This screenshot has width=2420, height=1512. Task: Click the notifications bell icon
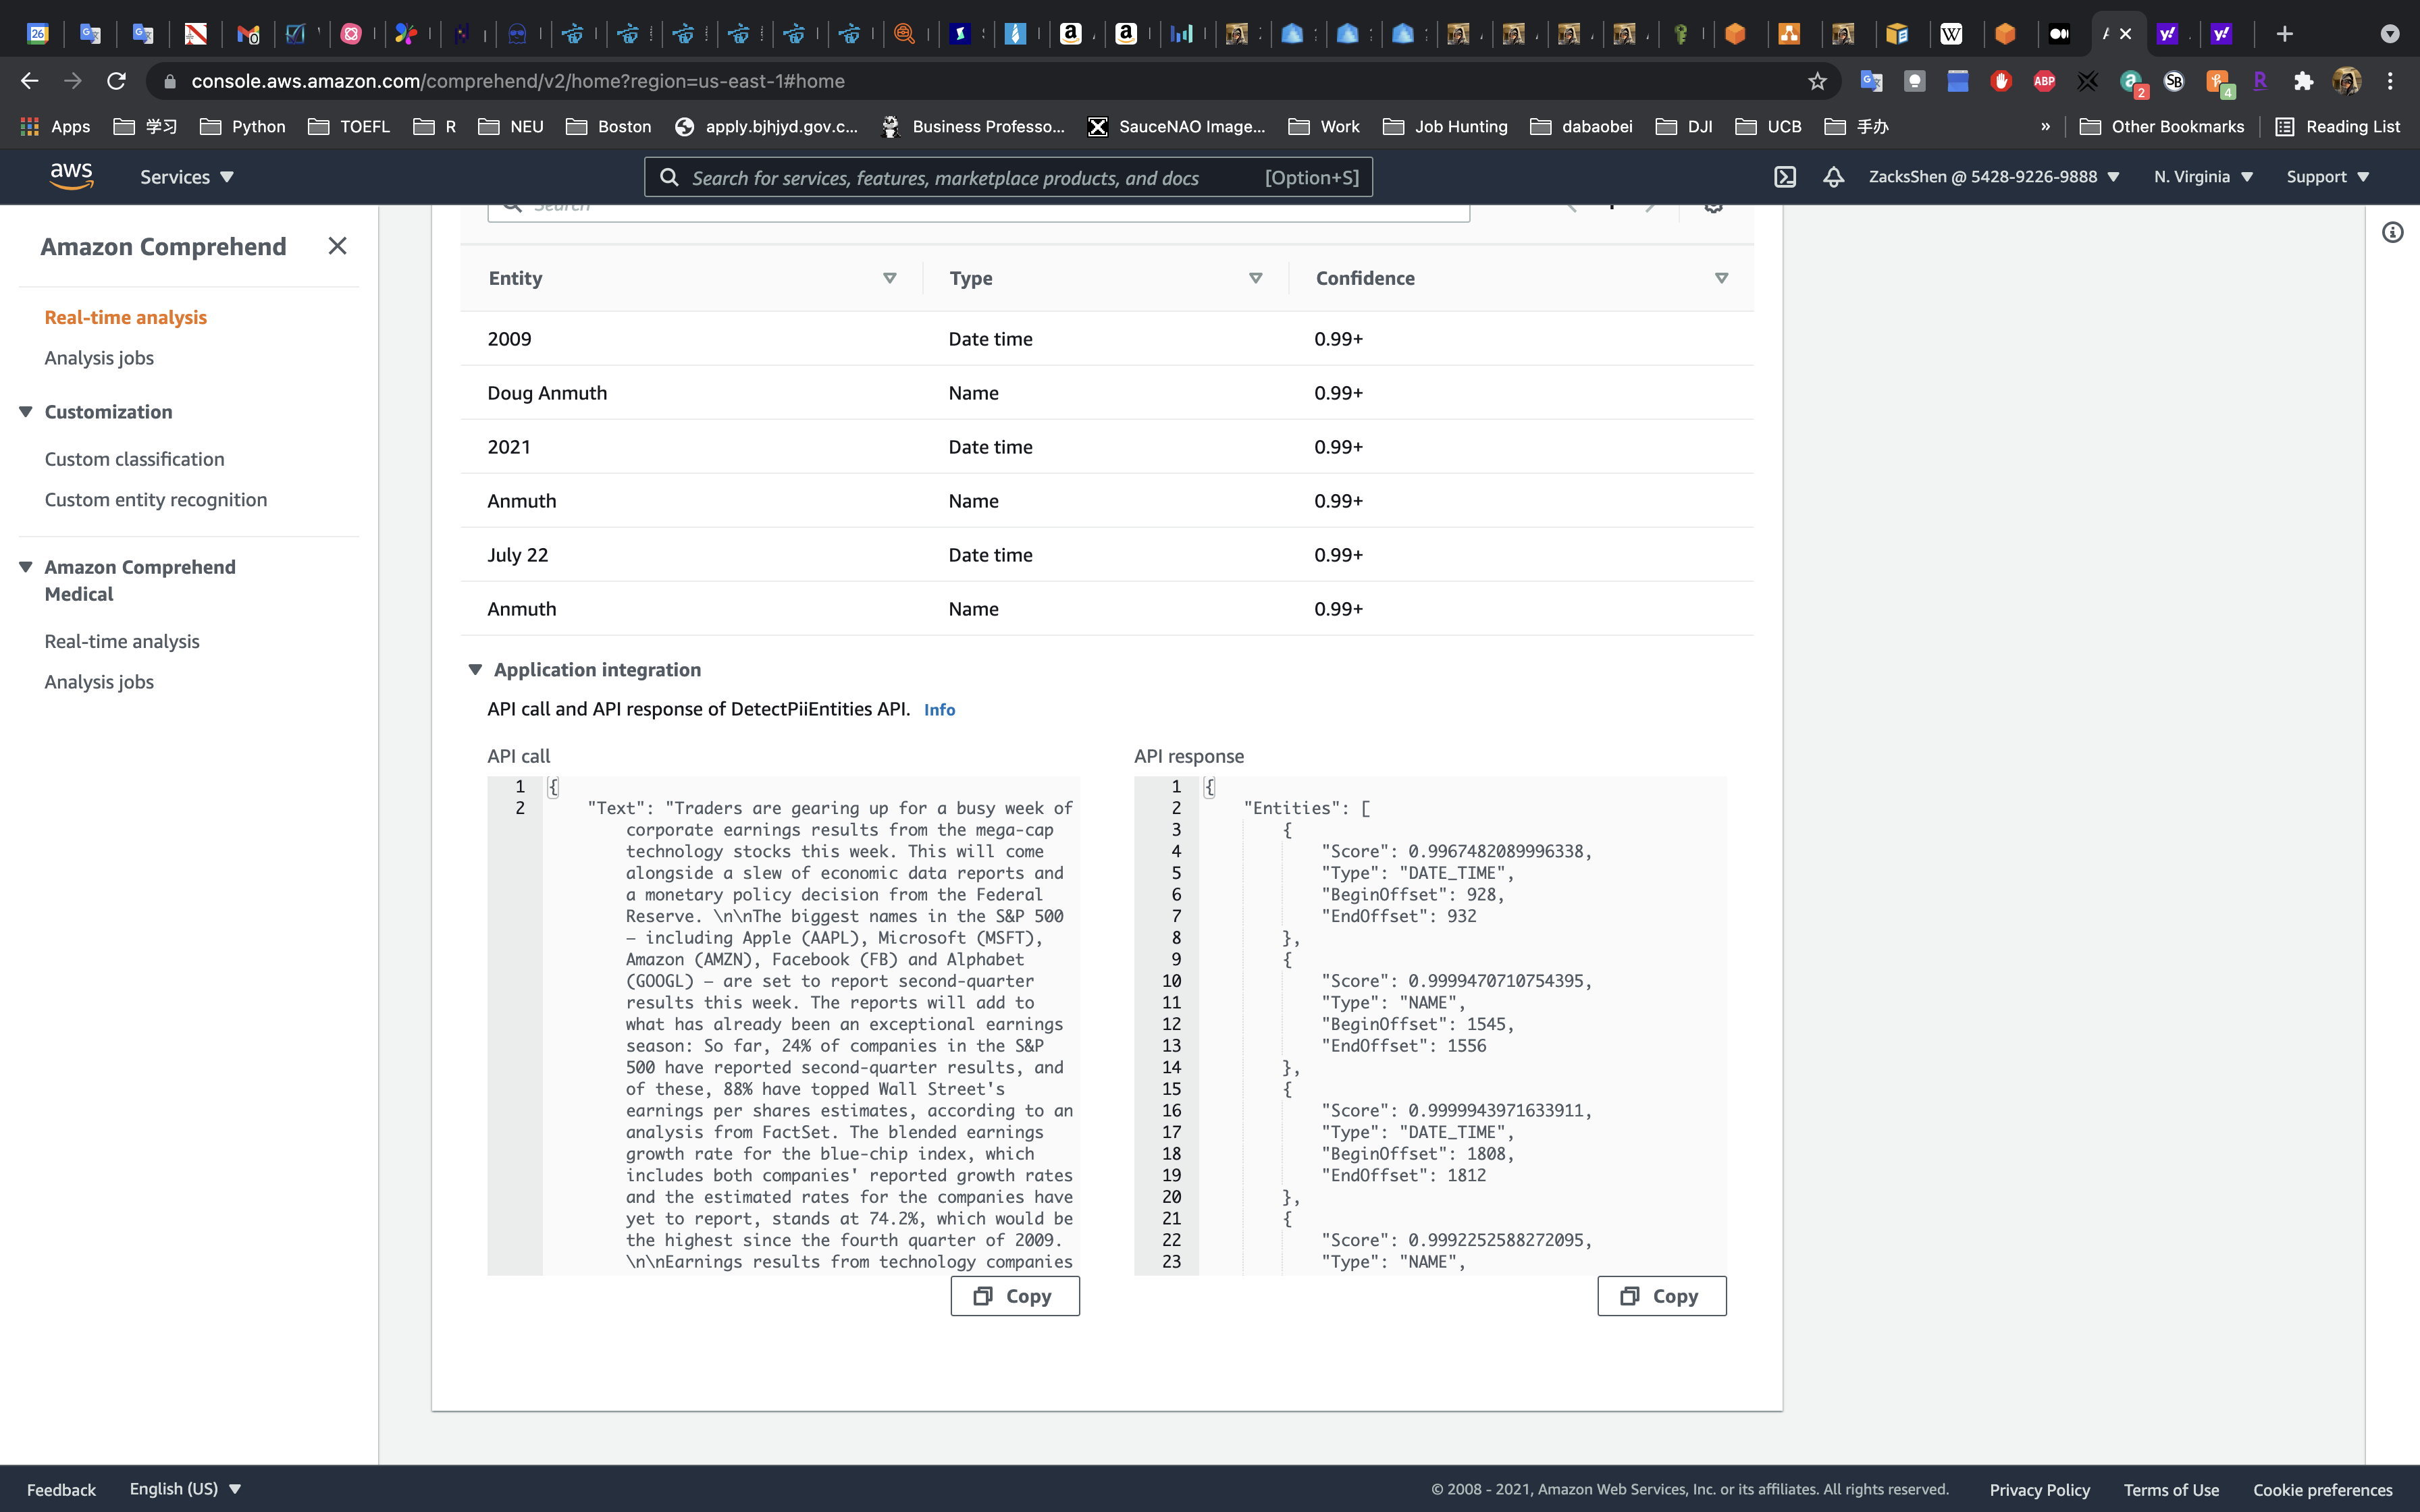(x=1833, y=177)
